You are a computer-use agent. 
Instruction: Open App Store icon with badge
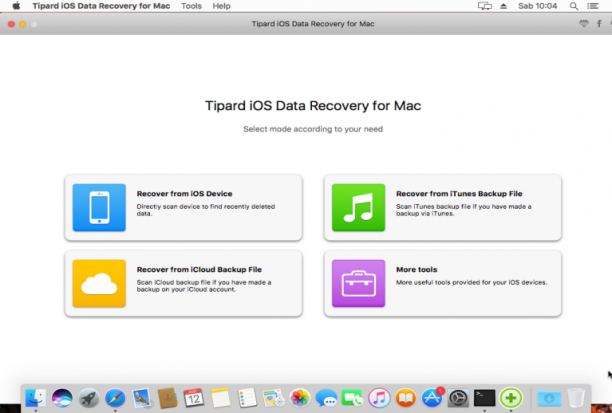432,398
